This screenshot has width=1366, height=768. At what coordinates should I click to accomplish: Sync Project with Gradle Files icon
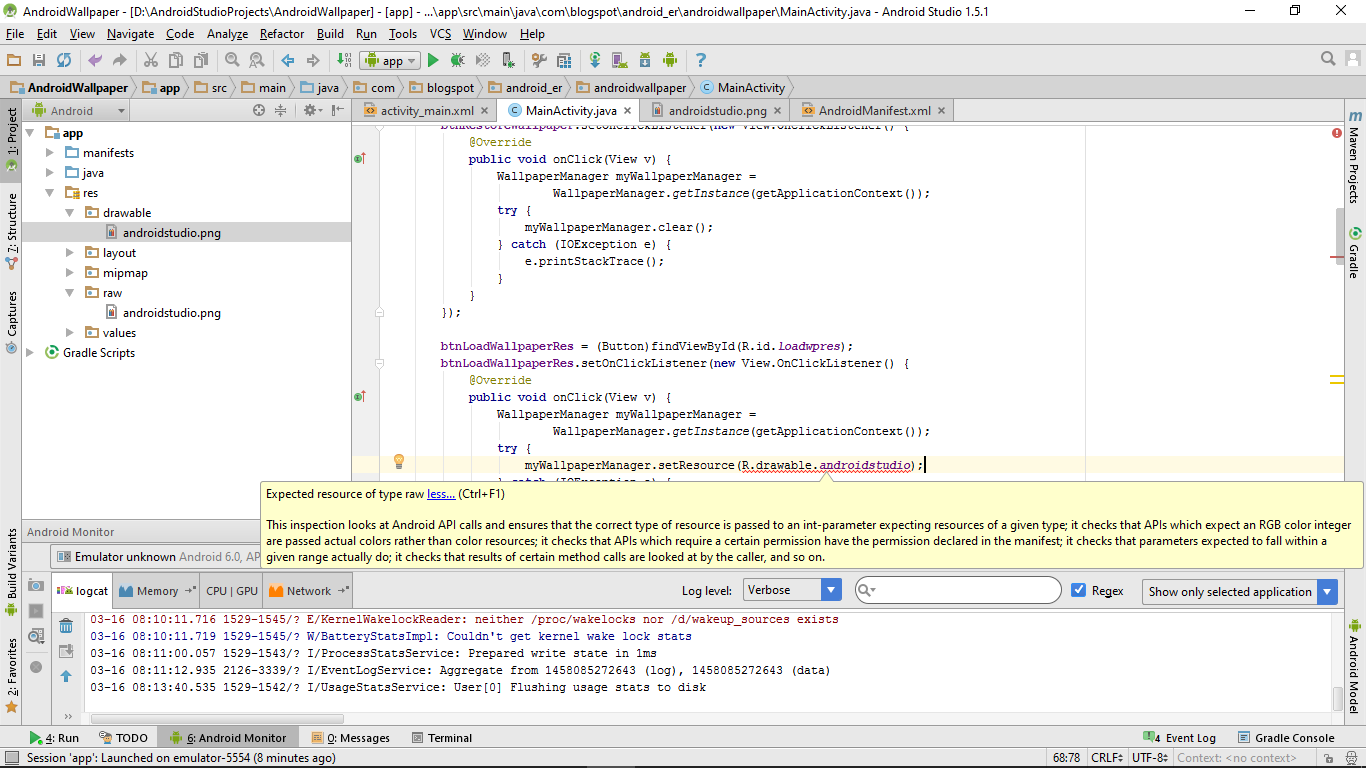tap(595, 60)
